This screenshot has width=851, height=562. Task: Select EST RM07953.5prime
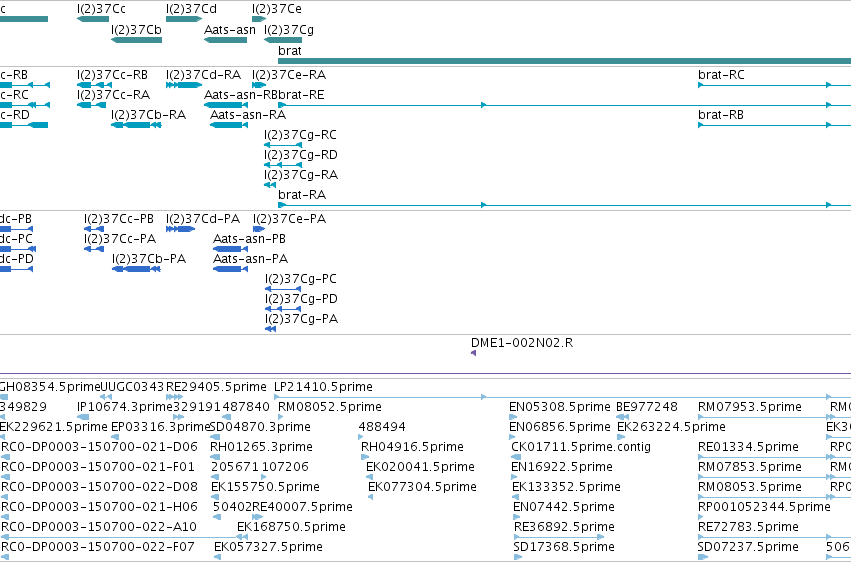pos(750,407)
